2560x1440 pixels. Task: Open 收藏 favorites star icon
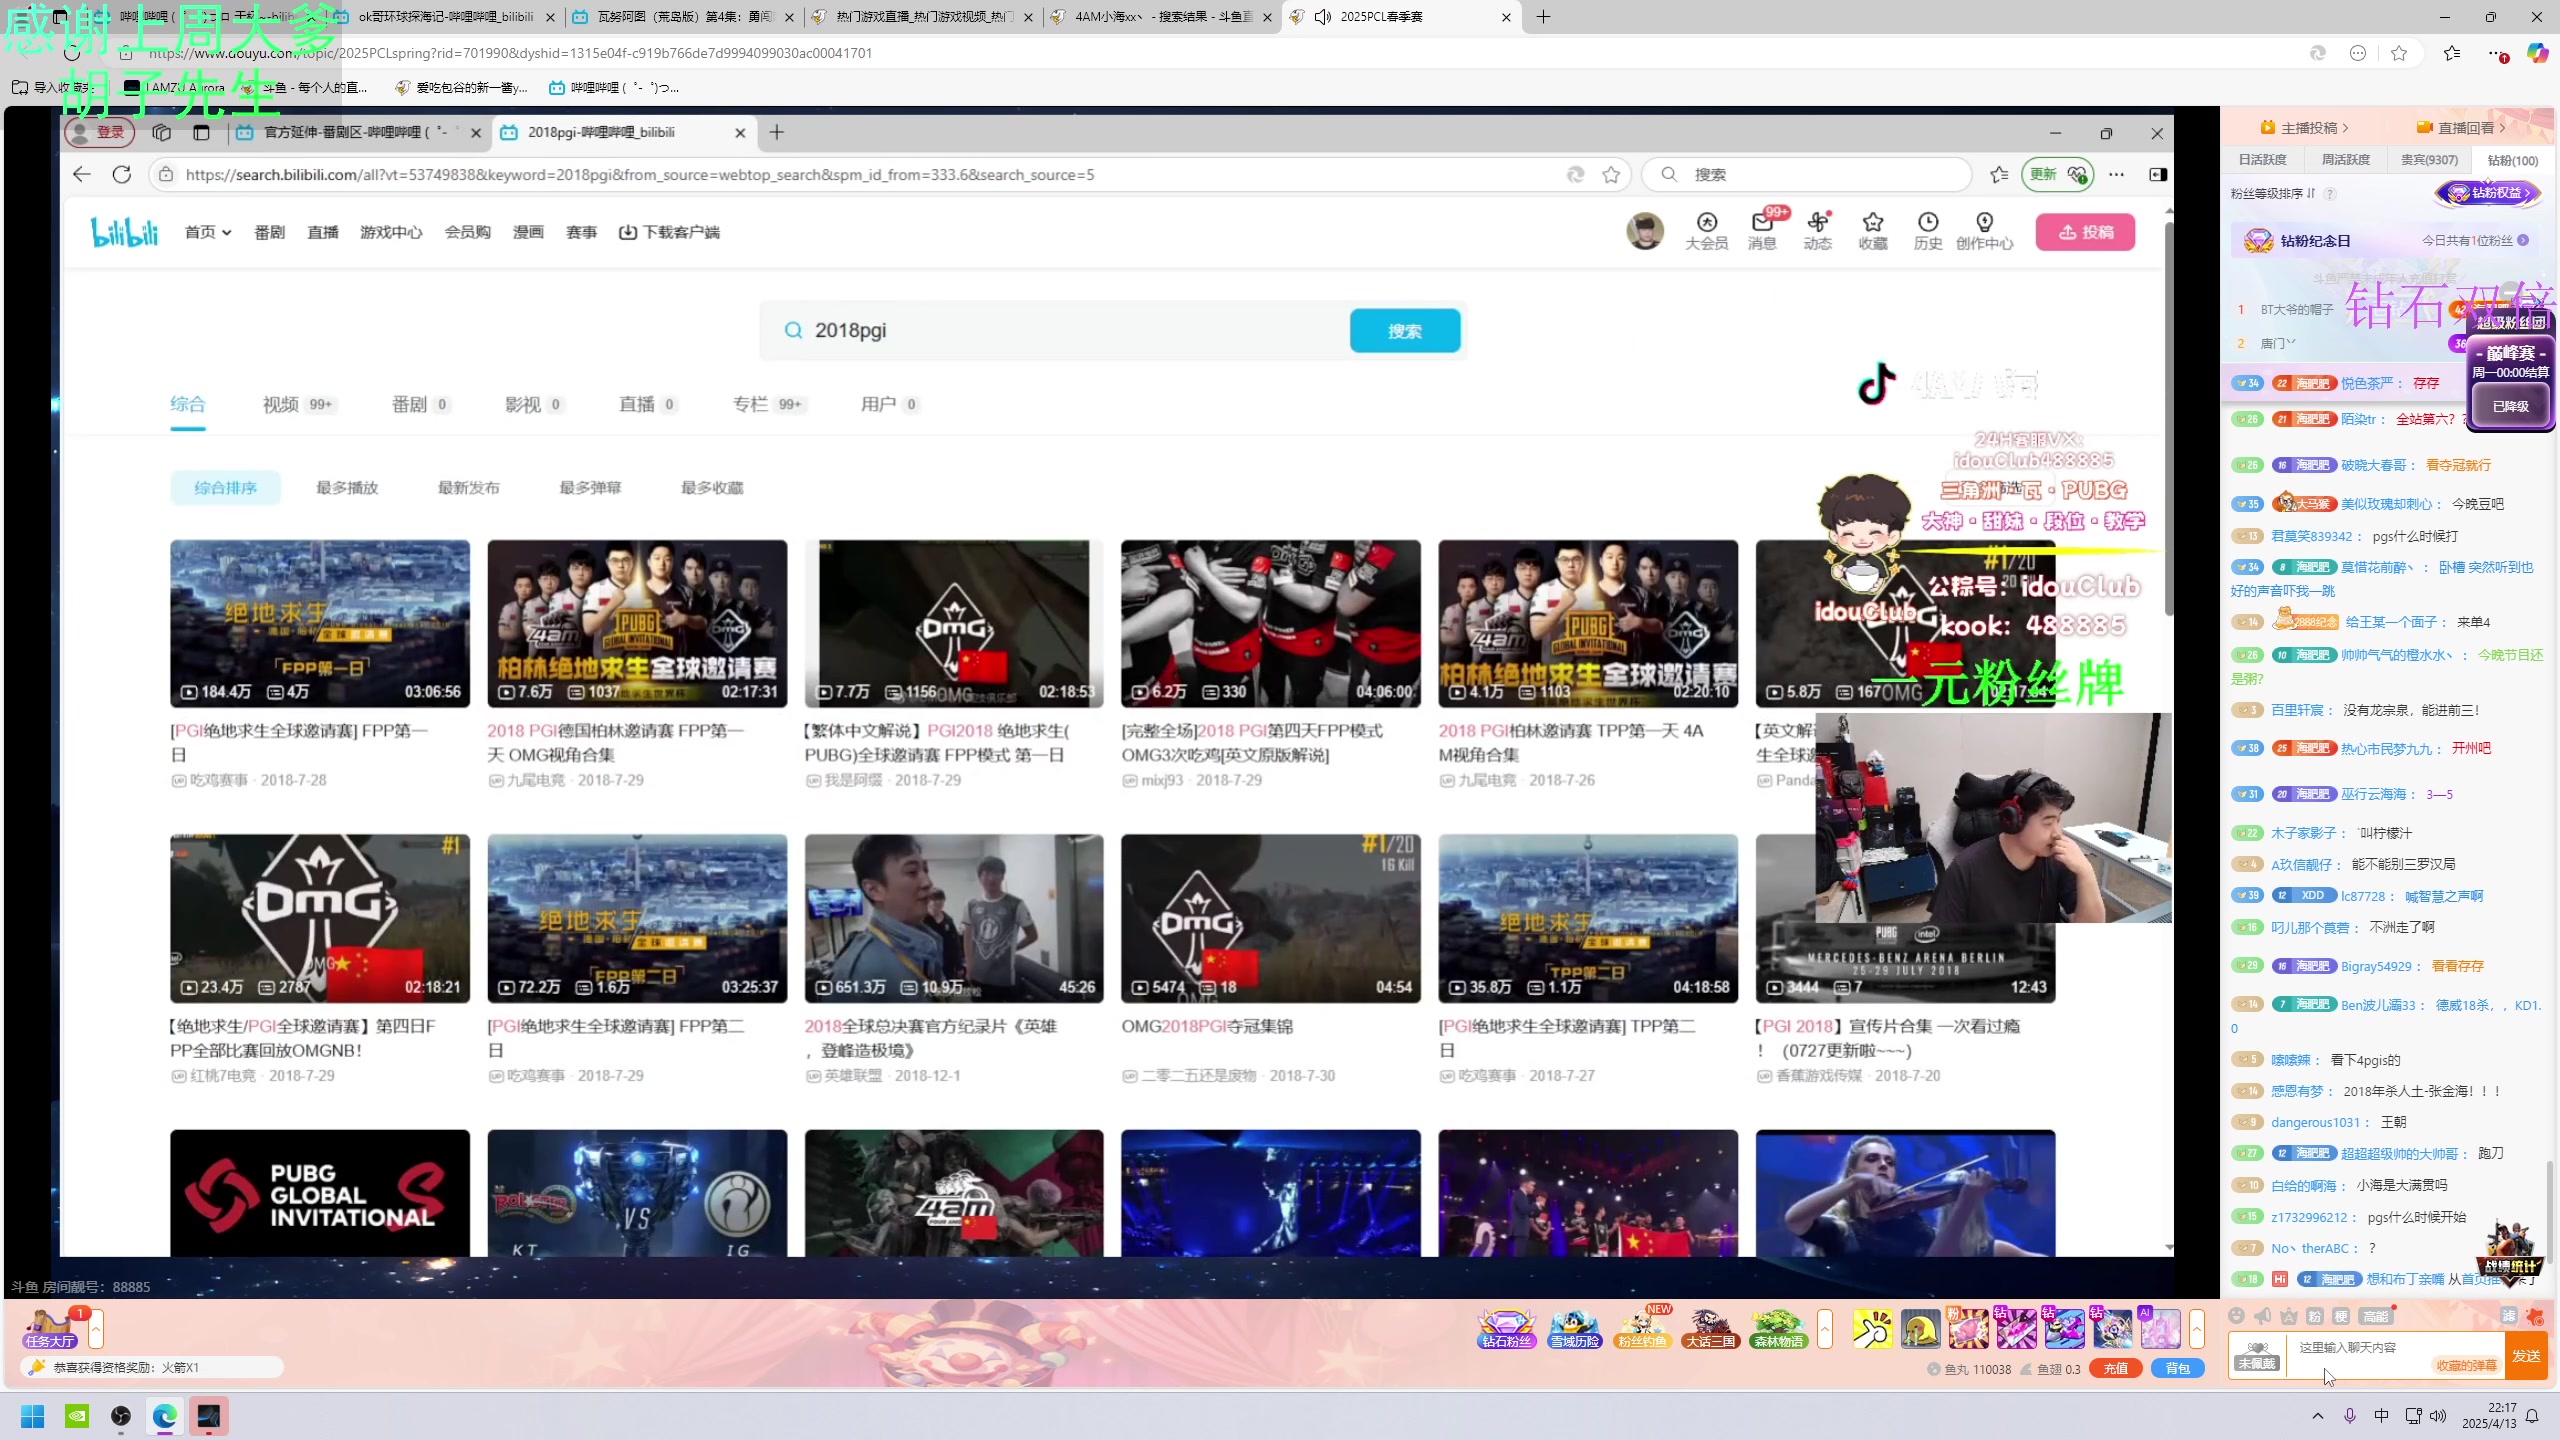coord(1873,231)
